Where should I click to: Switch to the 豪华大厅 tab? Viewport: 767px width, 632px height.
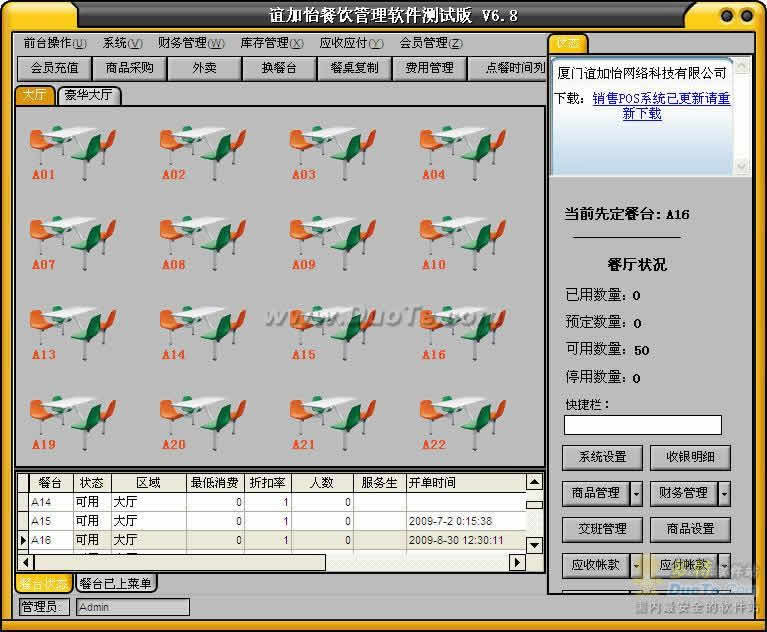90,95
